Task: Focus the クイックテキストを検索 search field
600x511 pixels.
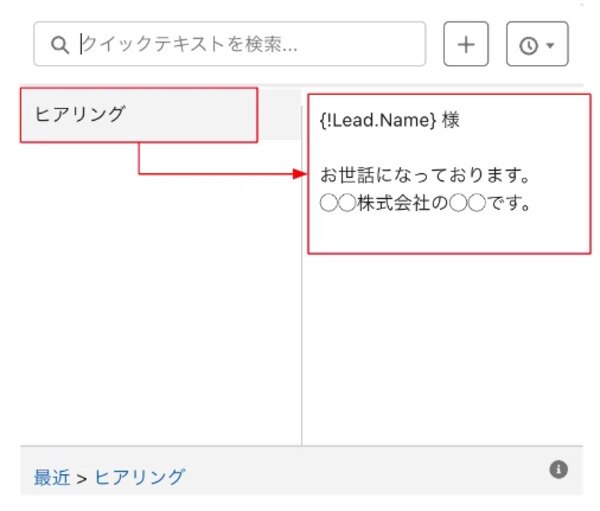Action: pos(230,44)
